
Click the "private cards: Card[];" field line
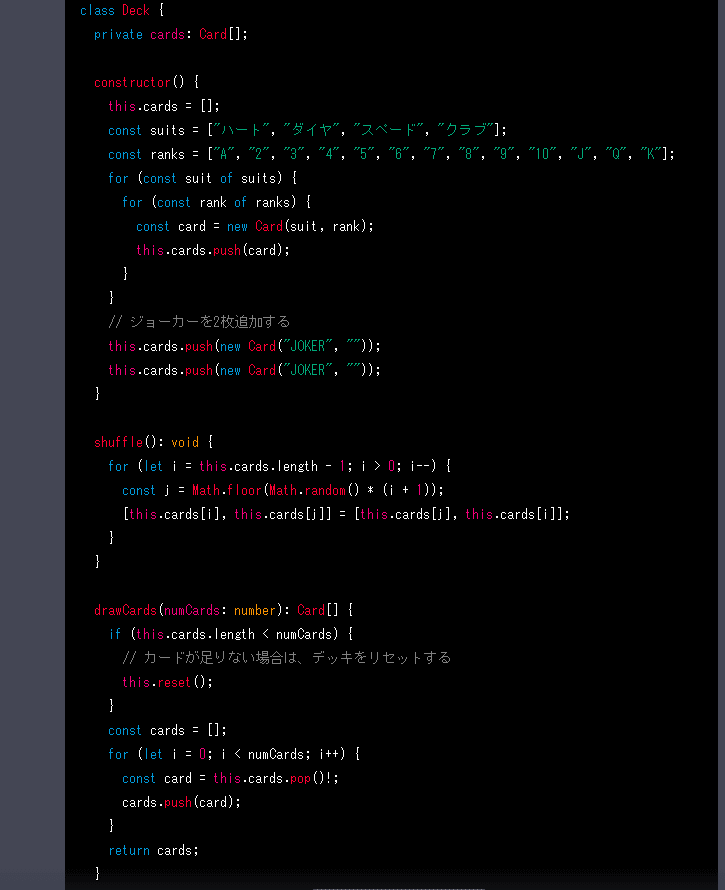pos(171,35)
